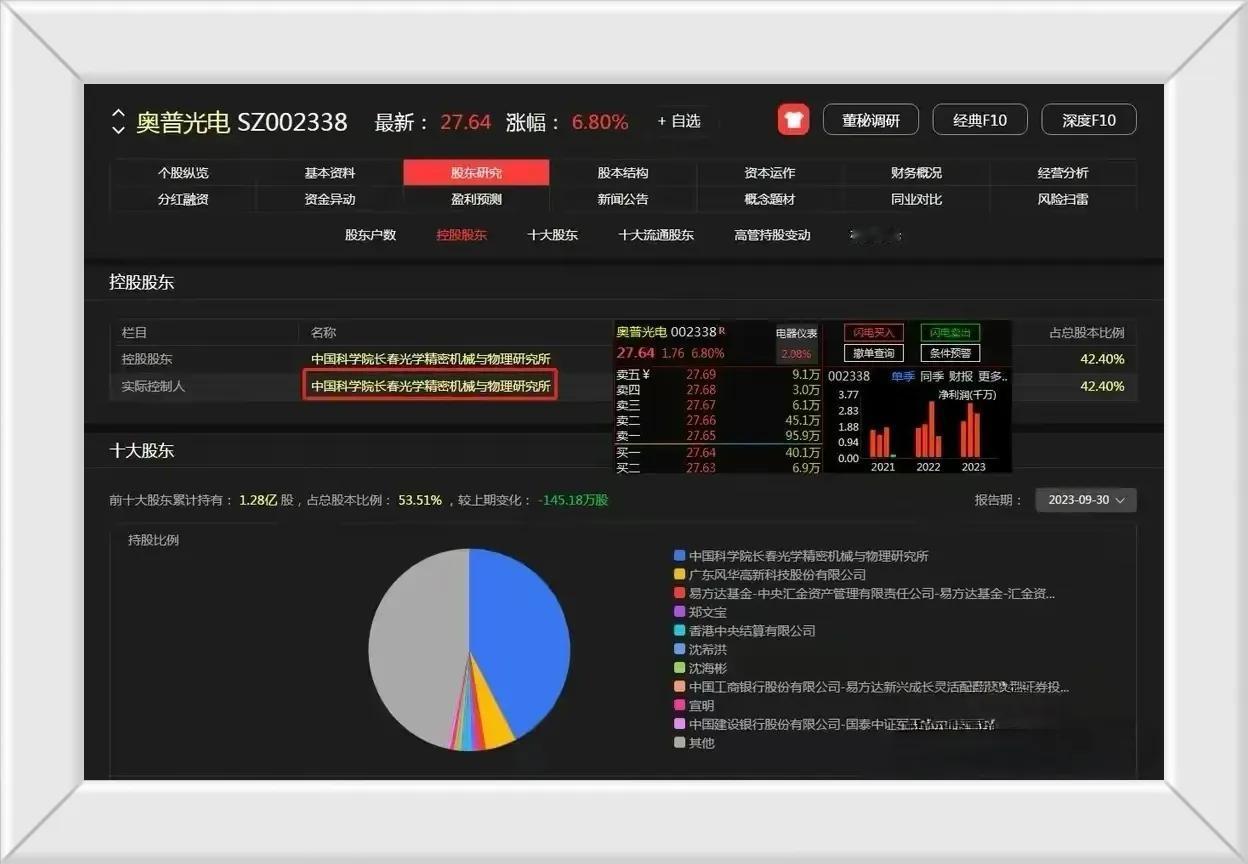Screen dimensions: 1248x864
Task: Click the red shirt skin icon
Action: click(x=793, y=120)
